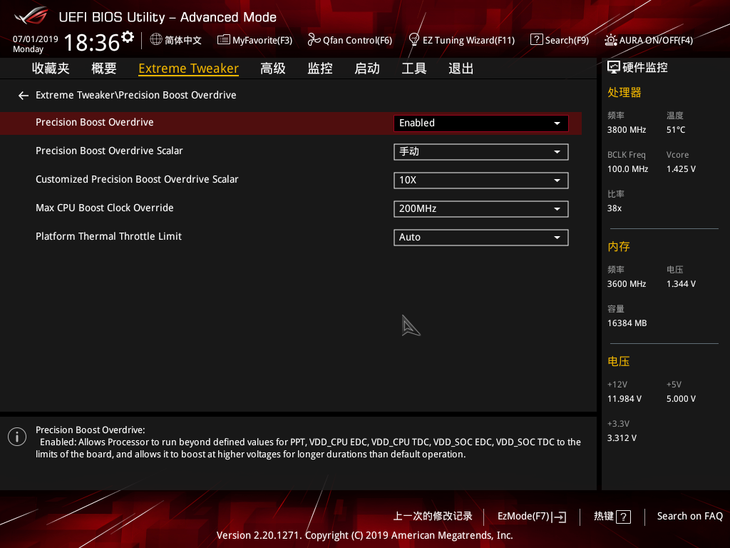Click the 1.344 V memory voltage value
Viewport: 730px width, 548px height.
click(681, 284)
